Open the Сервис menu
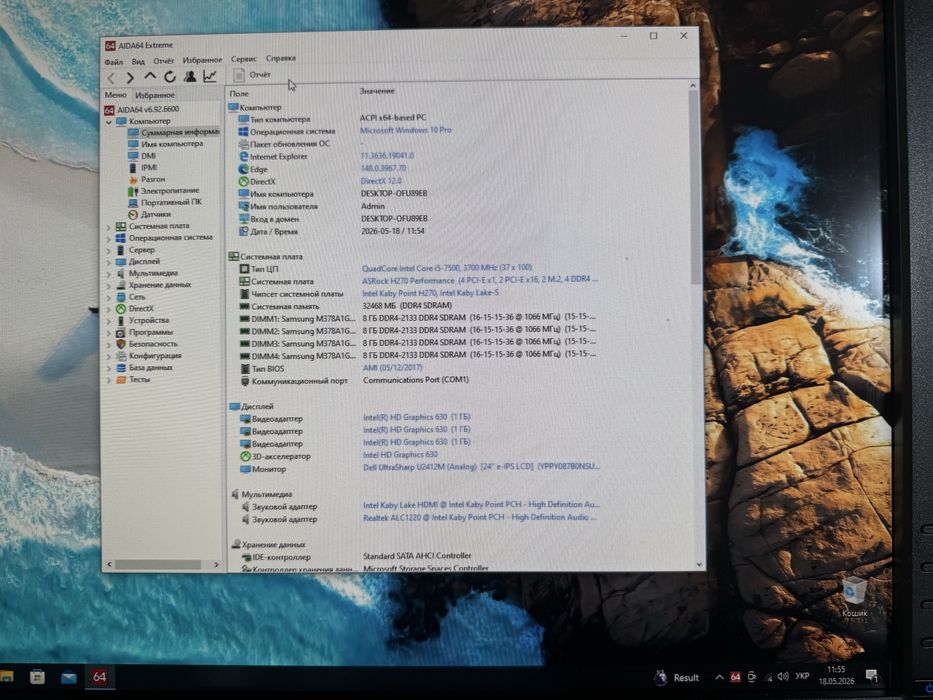 coord(244,59)
